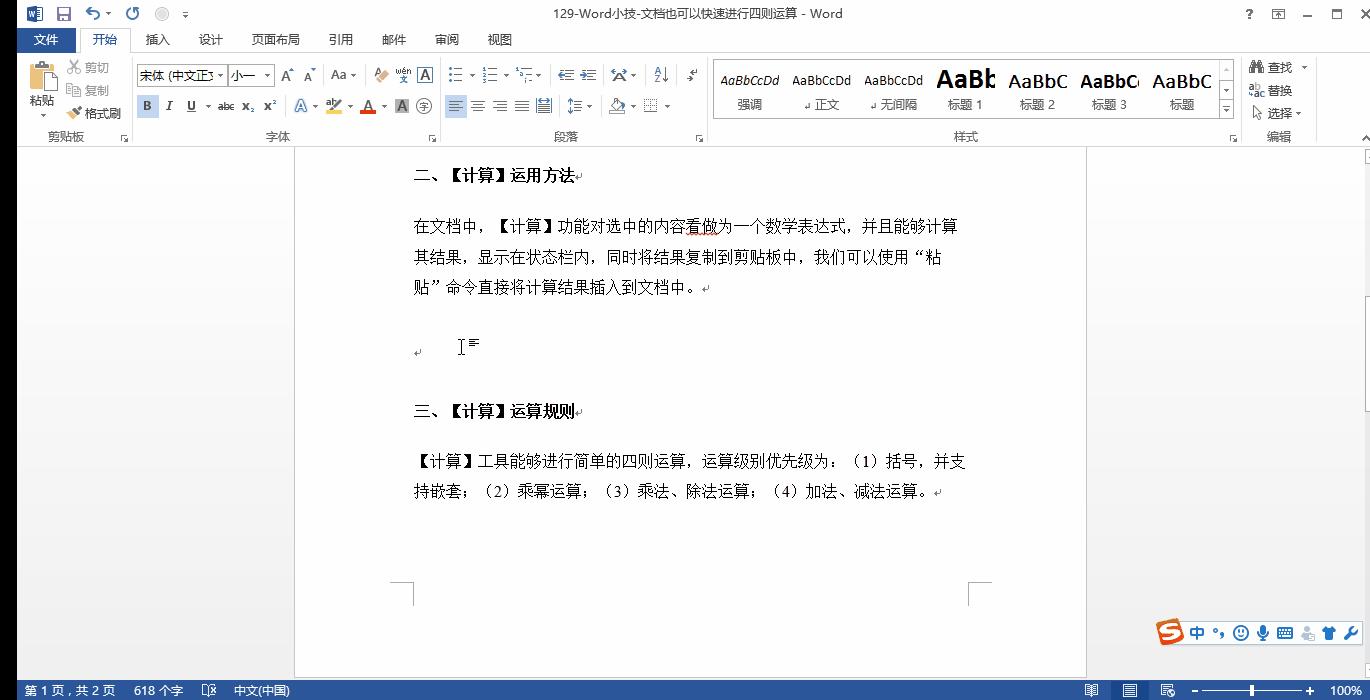This screenshot has height=700, width=1370.
Task: Switch to the 插入 ribbon tab
Action: [x=158, y=39]
